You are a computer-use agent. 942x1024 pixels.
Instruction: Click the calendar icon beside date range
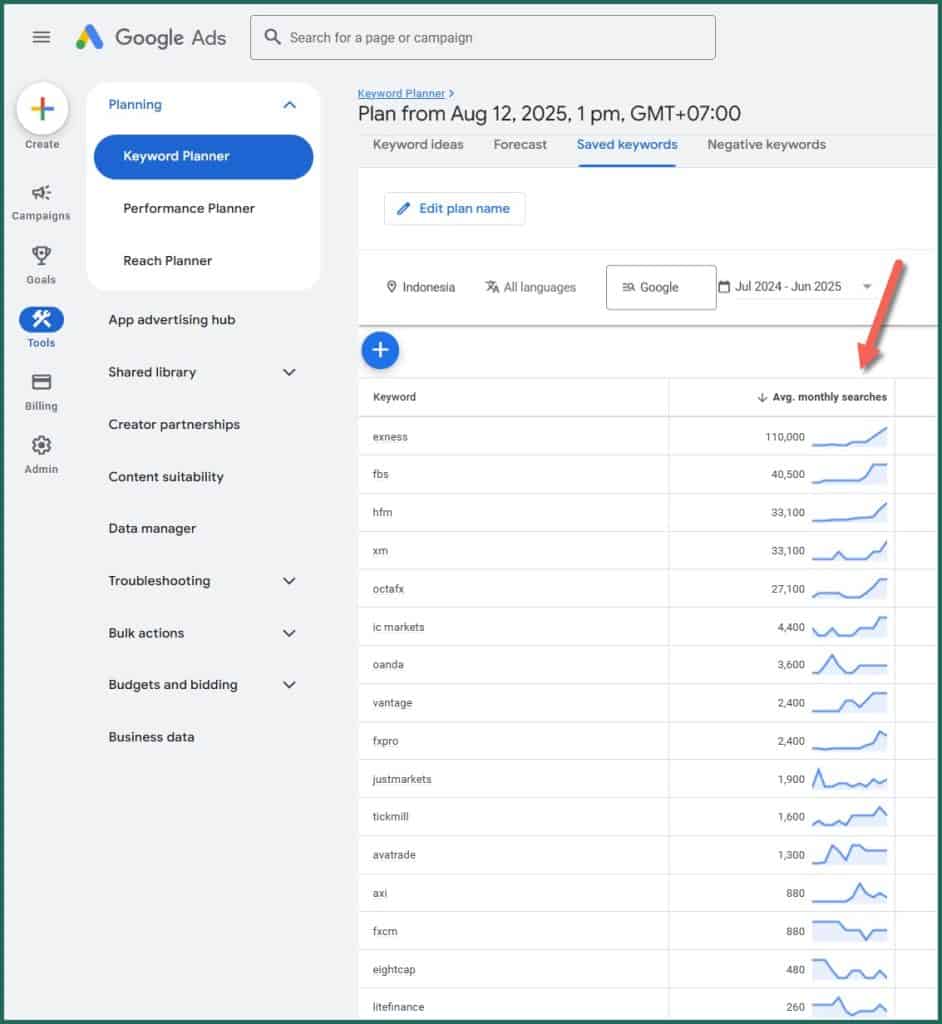(x=724, y=287)
